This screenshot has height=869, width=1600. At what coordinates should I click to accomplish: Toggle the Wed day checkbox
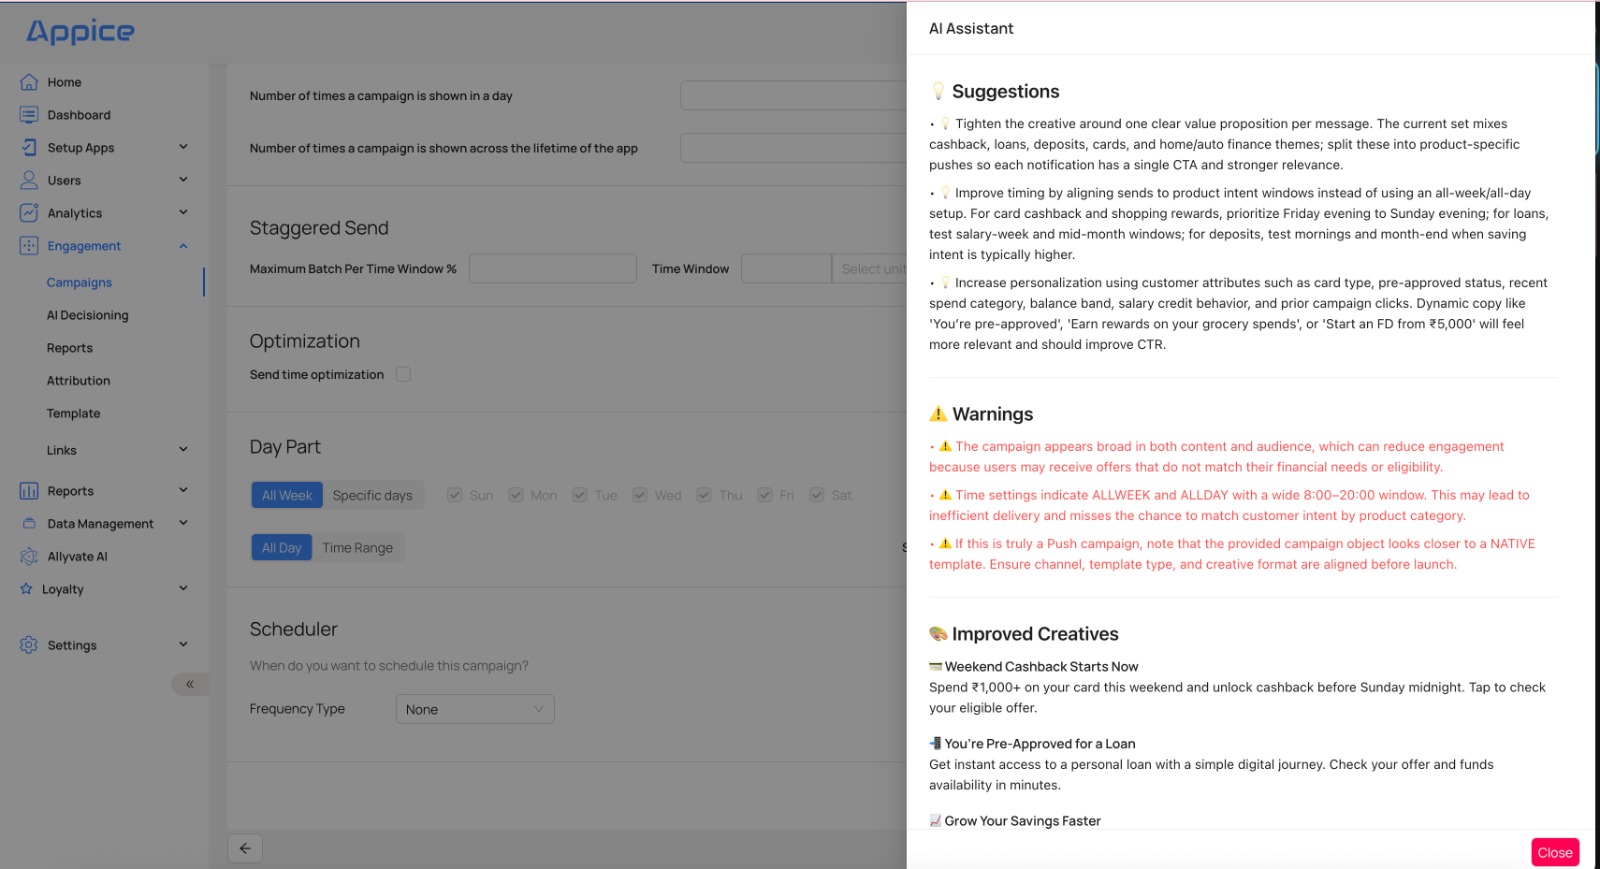(x=640, y=495)
